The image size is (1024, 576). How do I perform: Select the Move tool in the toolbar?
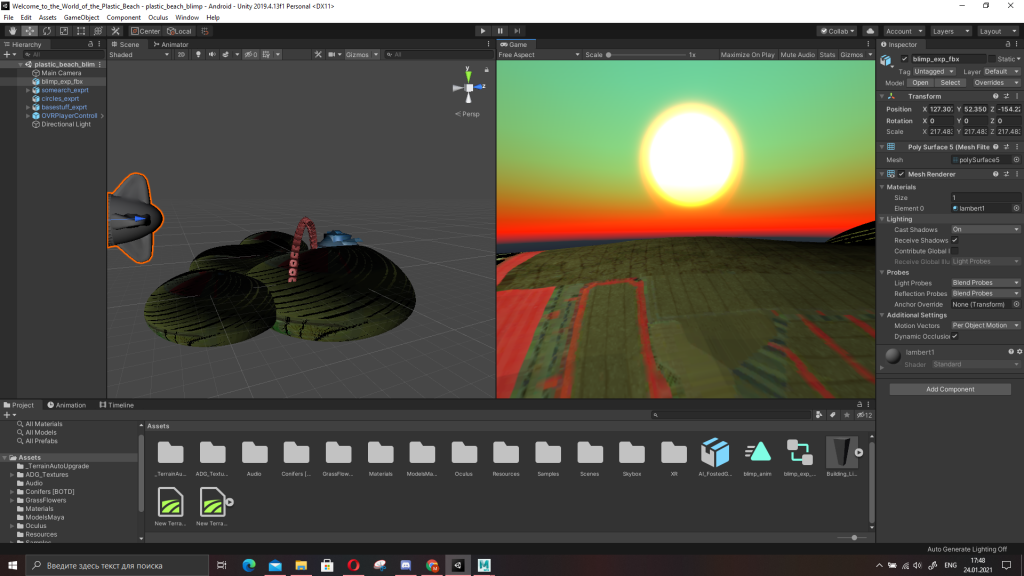(x=29, y=31)
